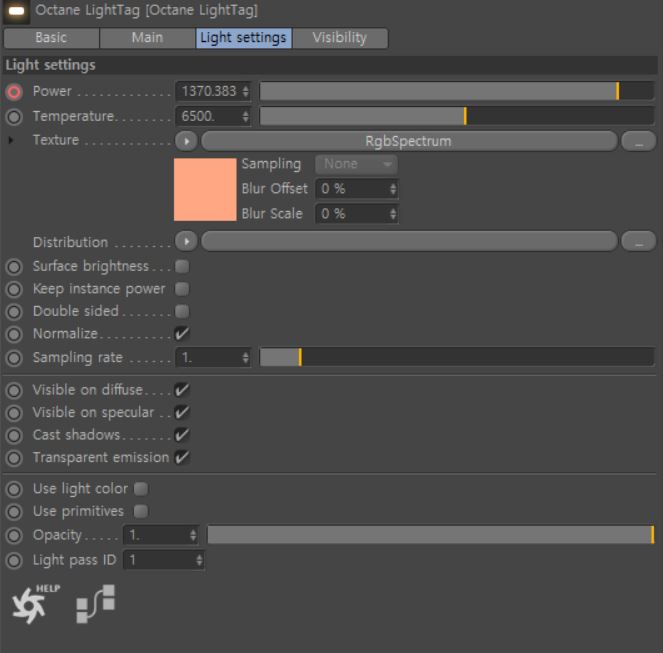
Task: Click Use primitives keyframe dot
Action: (14, 512)
